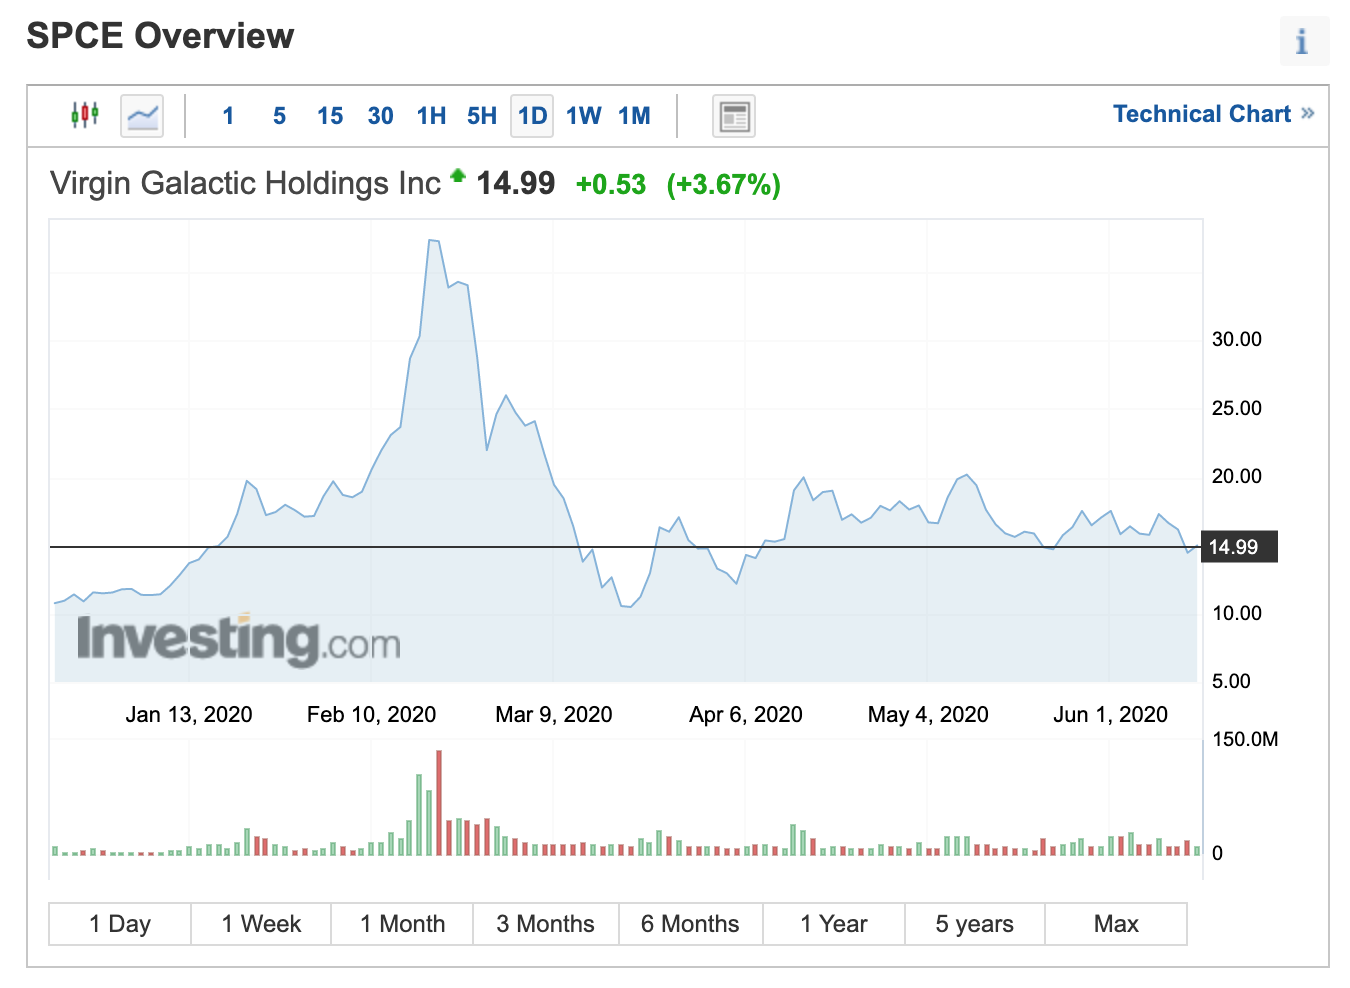Set interval to 1 minute
This screenshot has height=988, width=1350.
(x=228, y=116)
